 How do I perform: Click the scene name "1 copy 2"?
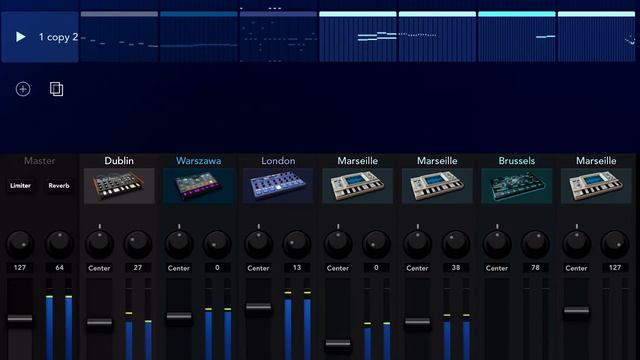(x=58, y=37)
